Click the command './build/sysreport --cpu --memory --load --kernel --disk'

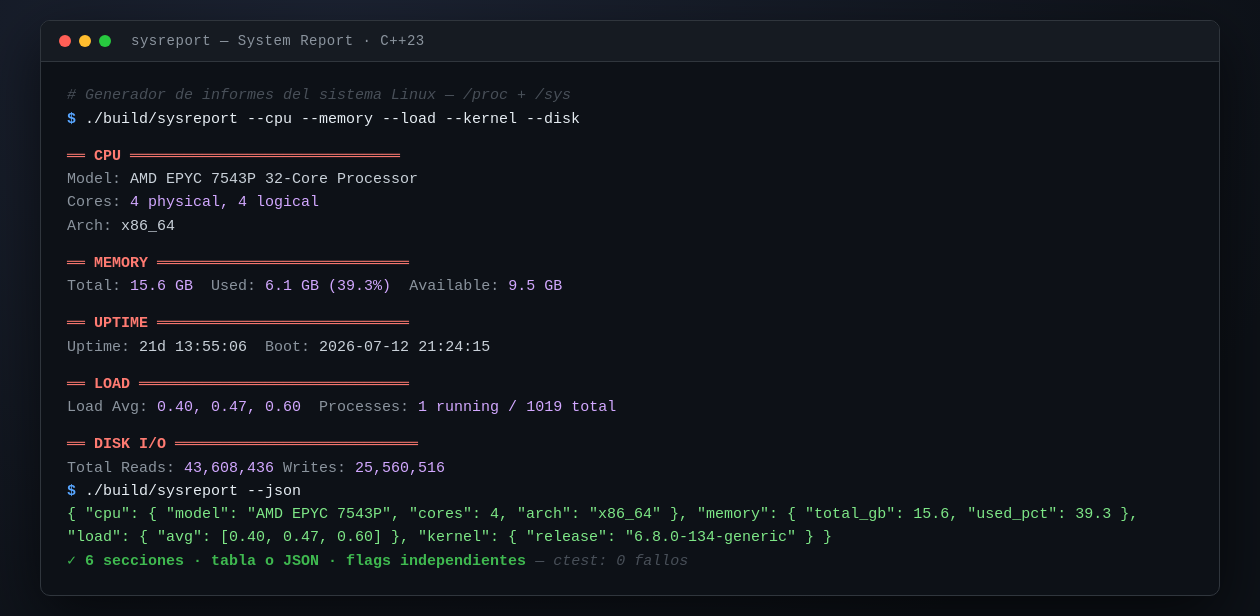(332, 119)
